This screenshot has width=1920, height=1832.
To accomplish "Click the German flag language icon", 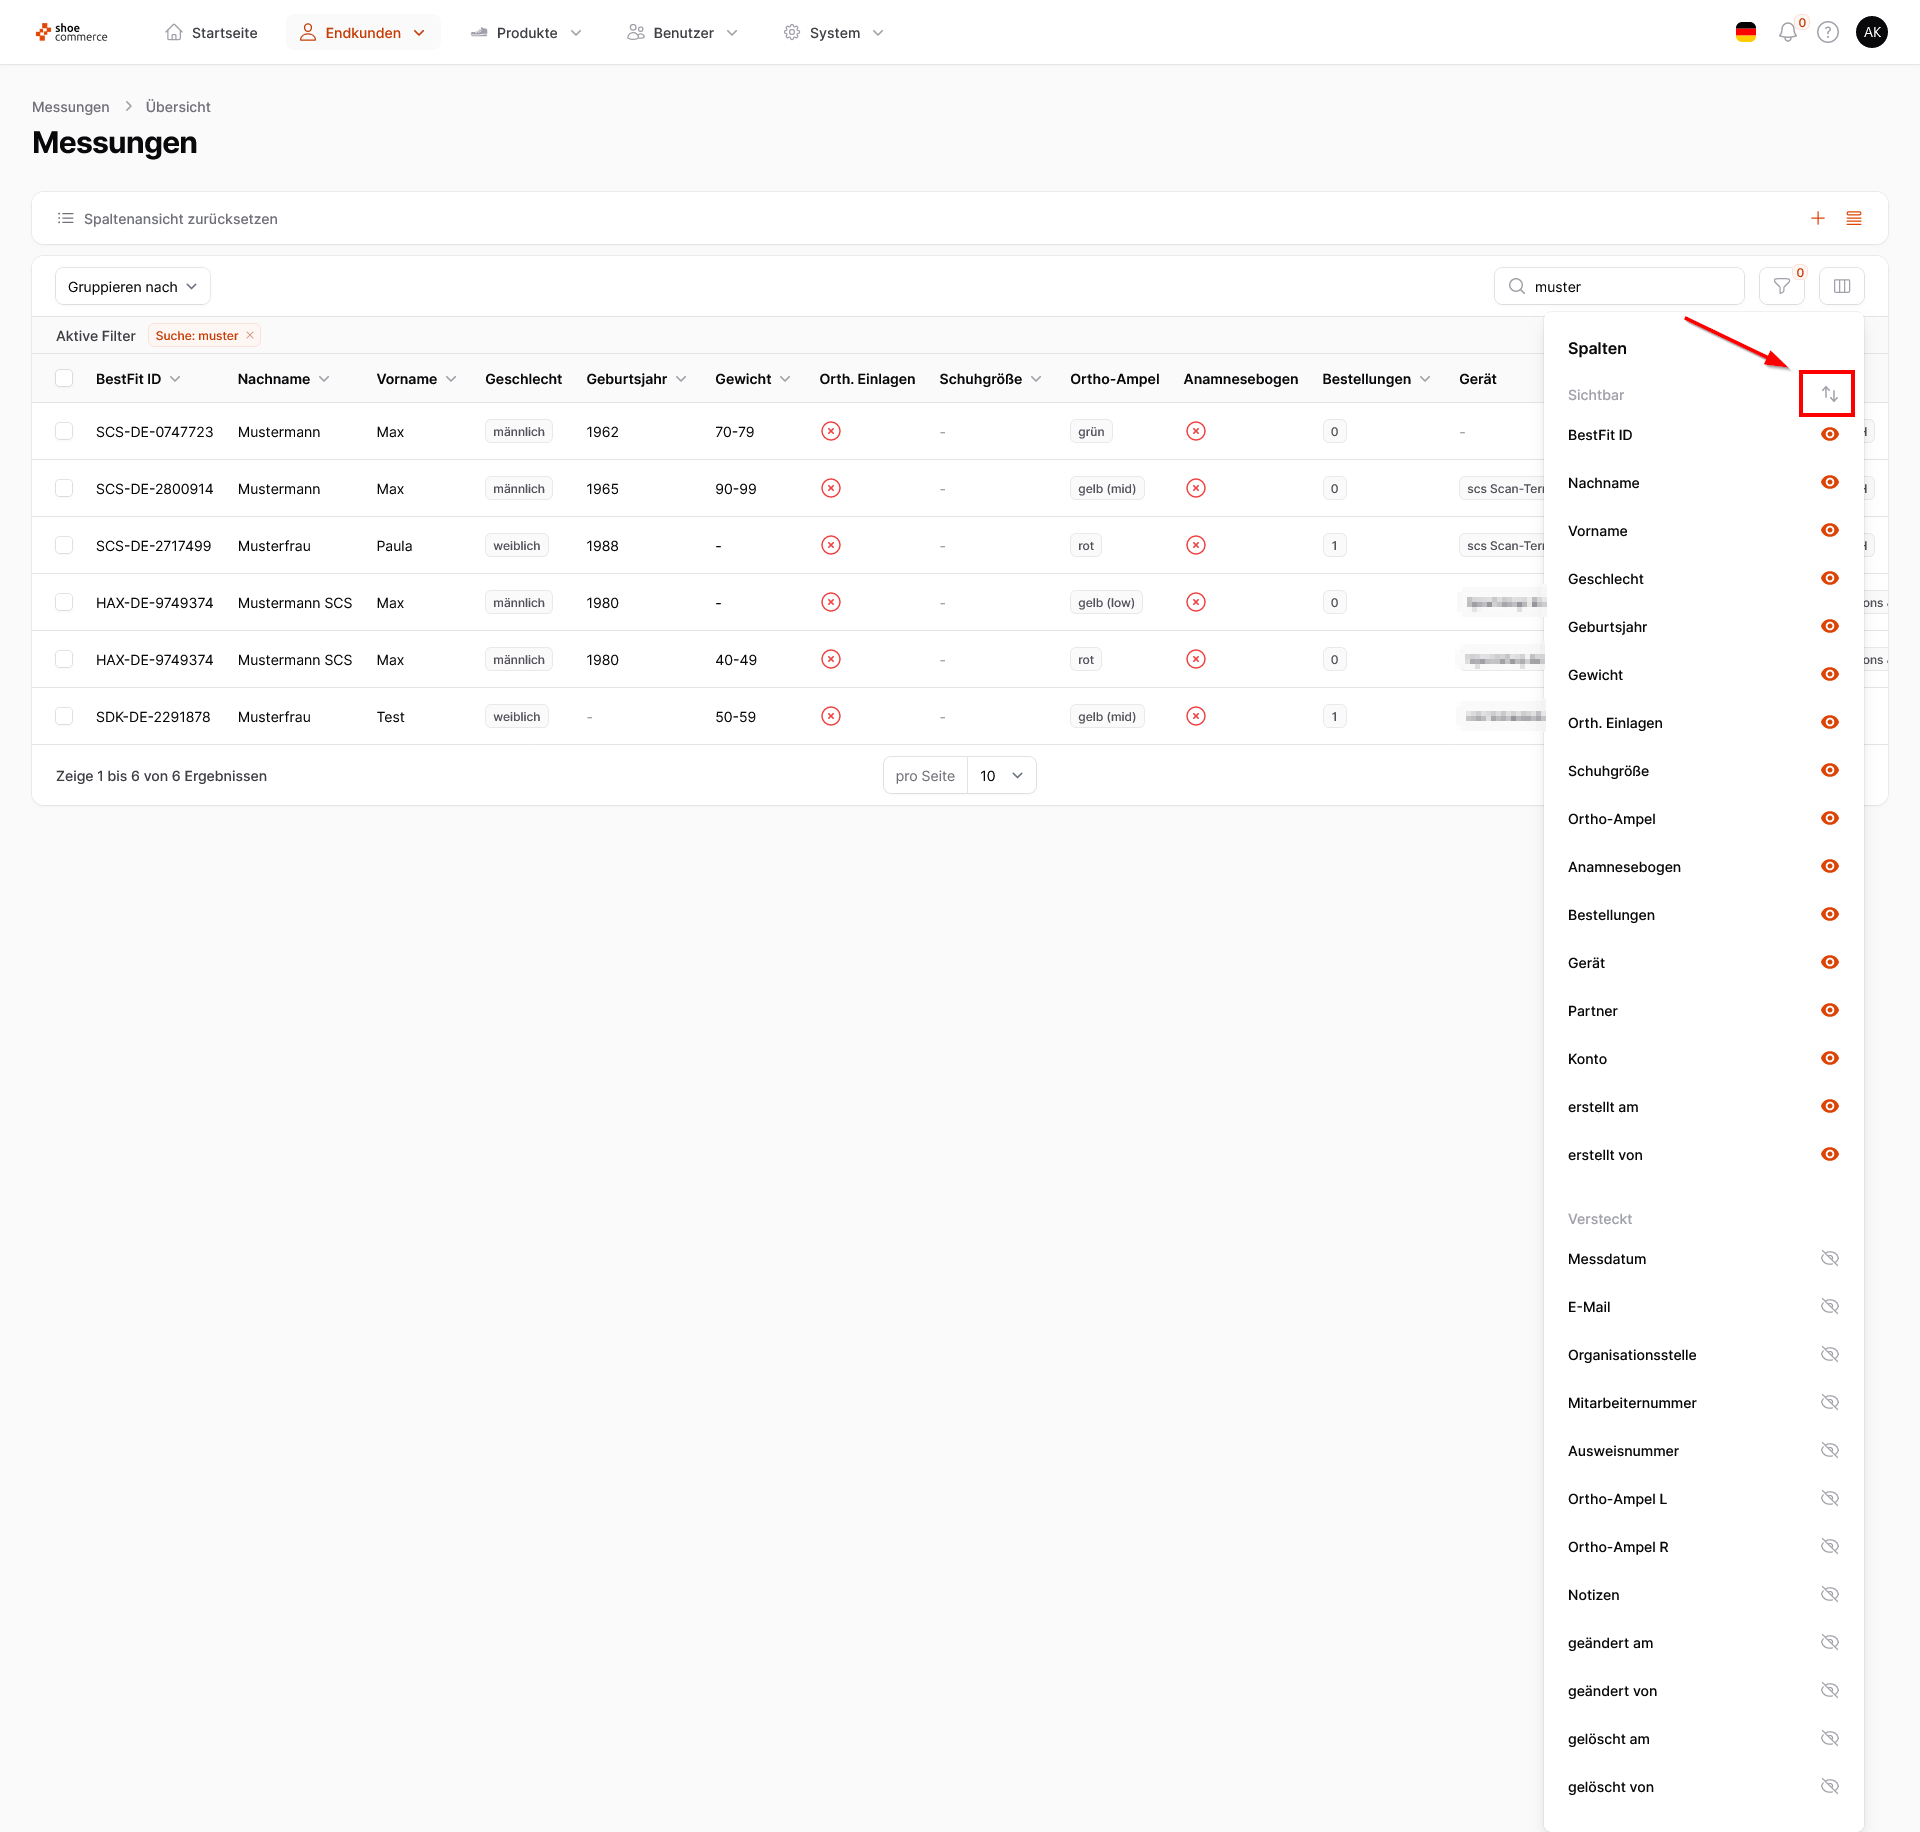I will pos(1745,33).
